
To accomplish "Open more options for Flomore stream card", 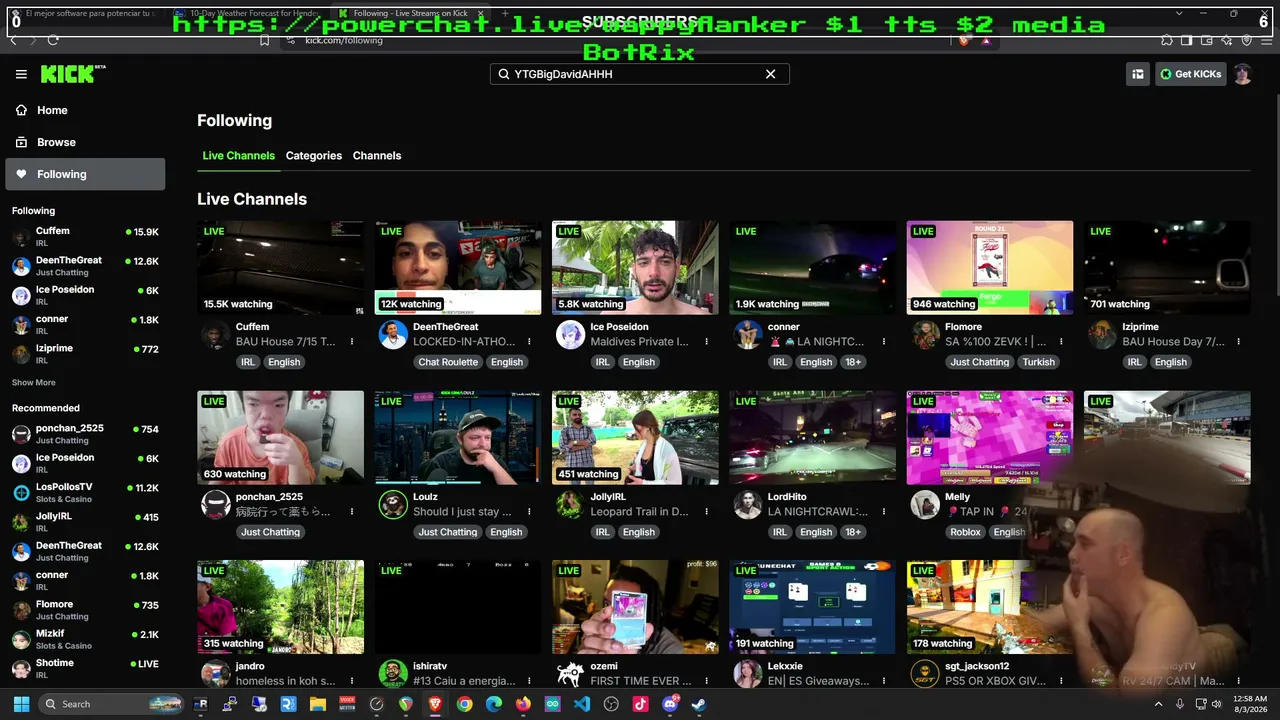I will click(x=1061, y=342).
